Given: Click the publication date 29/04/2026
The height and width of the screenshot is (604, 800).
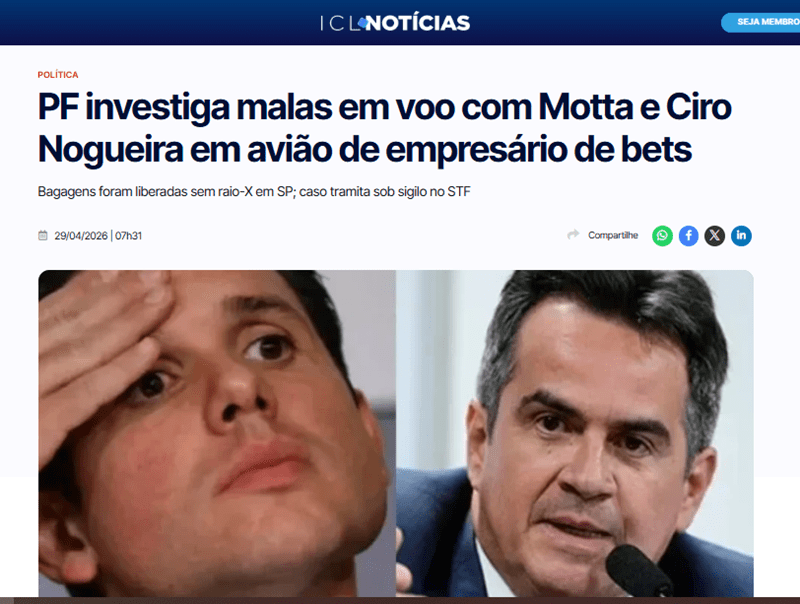Looking at the screenshot, I should [81, 236].
